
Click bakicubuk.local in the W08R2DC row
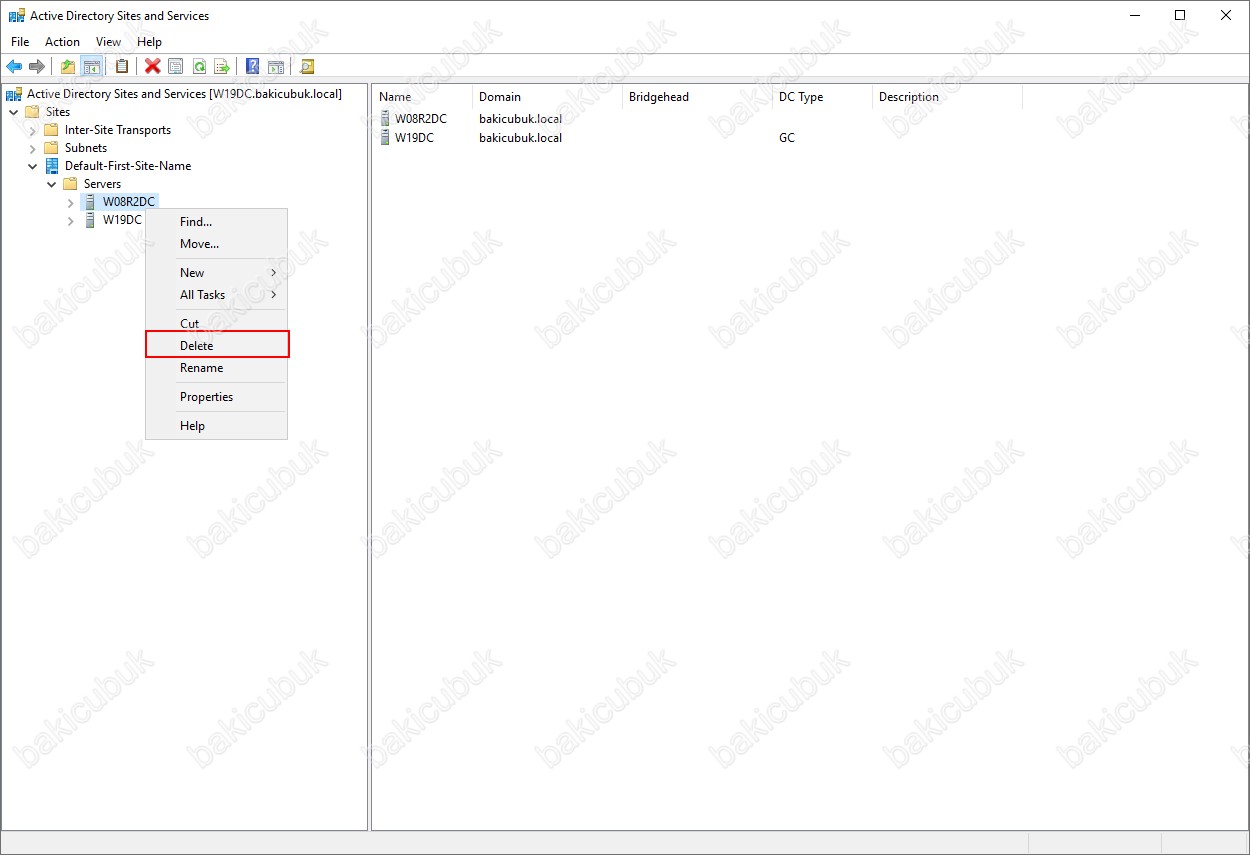pyautogui.click(x=520, y=119)
